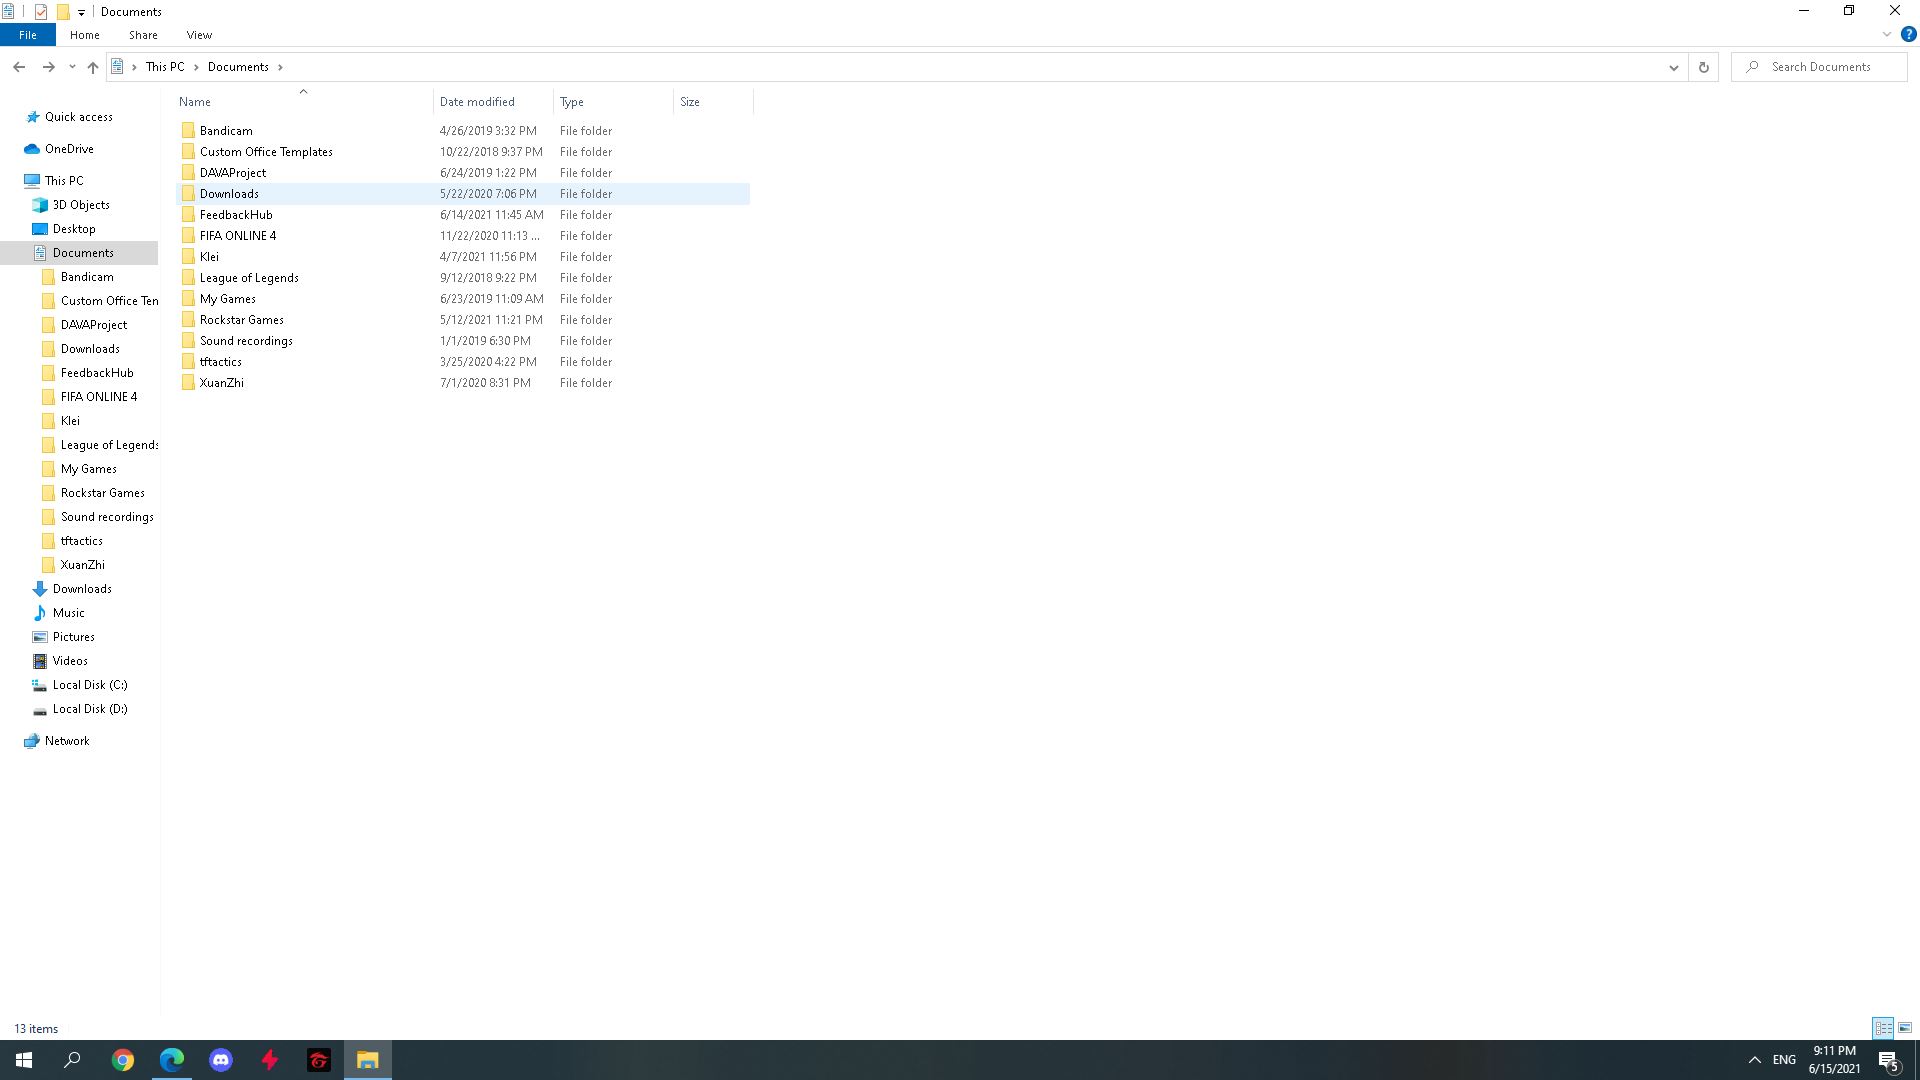Switch to large icons view toggle
Image resolution: width=1920 pixels, height=1080 pixels.
(1905, 1028)
